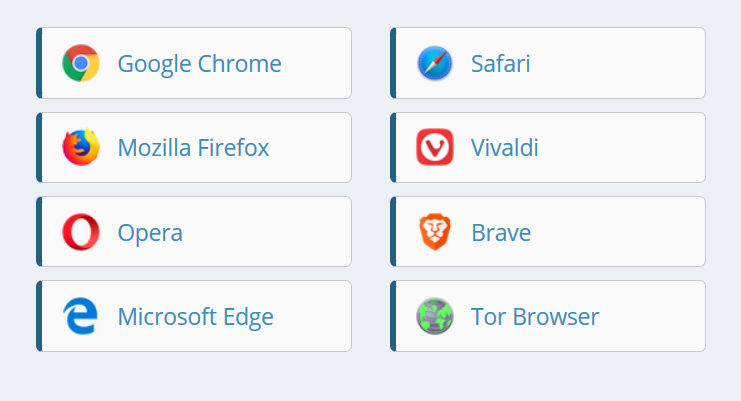741x401 pixels.
Task: Click the red Opera logo icon
Action: tap(80, 233)
